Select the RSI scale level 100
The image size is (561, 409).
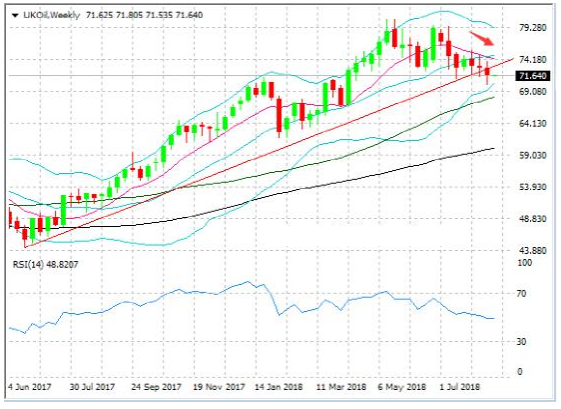(x=525, y=263)
